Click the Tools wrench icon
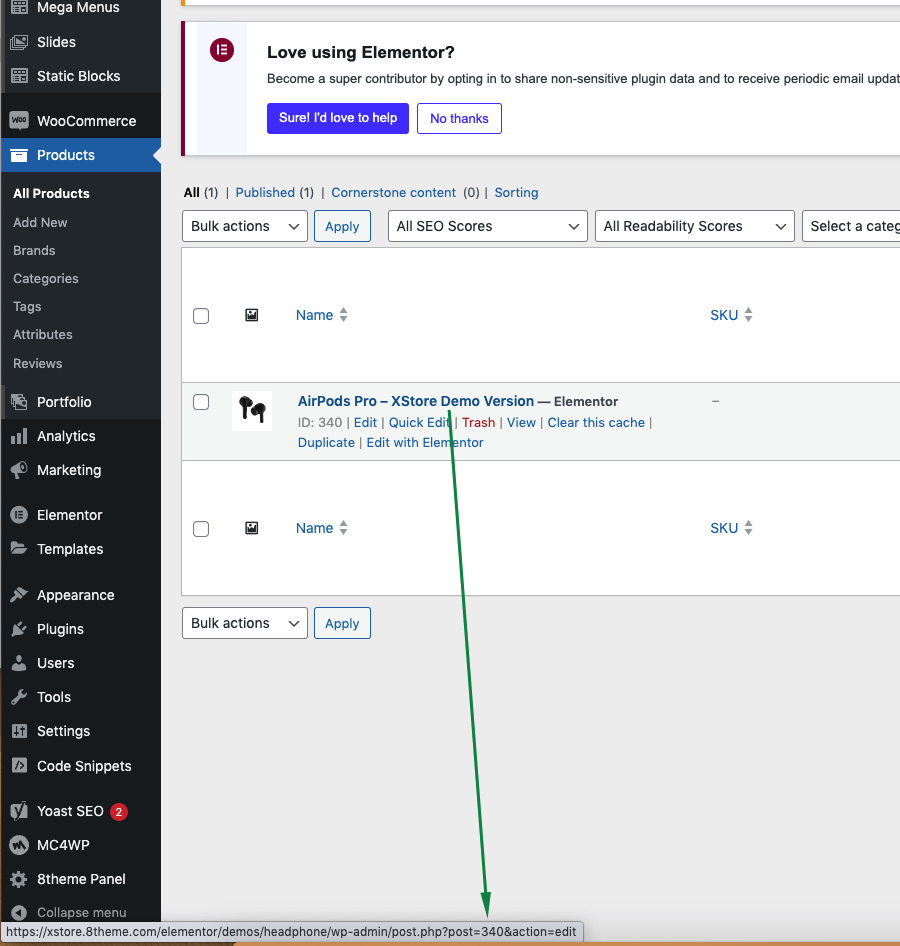The height and width of the screenshot is (946, 900). [19, 697]
